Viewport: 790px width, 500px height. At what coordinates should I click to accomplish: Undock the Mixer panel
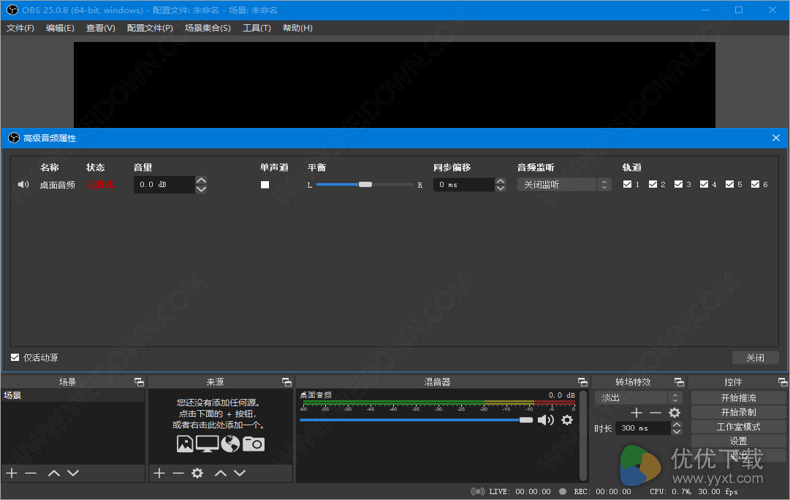(582, 382)
